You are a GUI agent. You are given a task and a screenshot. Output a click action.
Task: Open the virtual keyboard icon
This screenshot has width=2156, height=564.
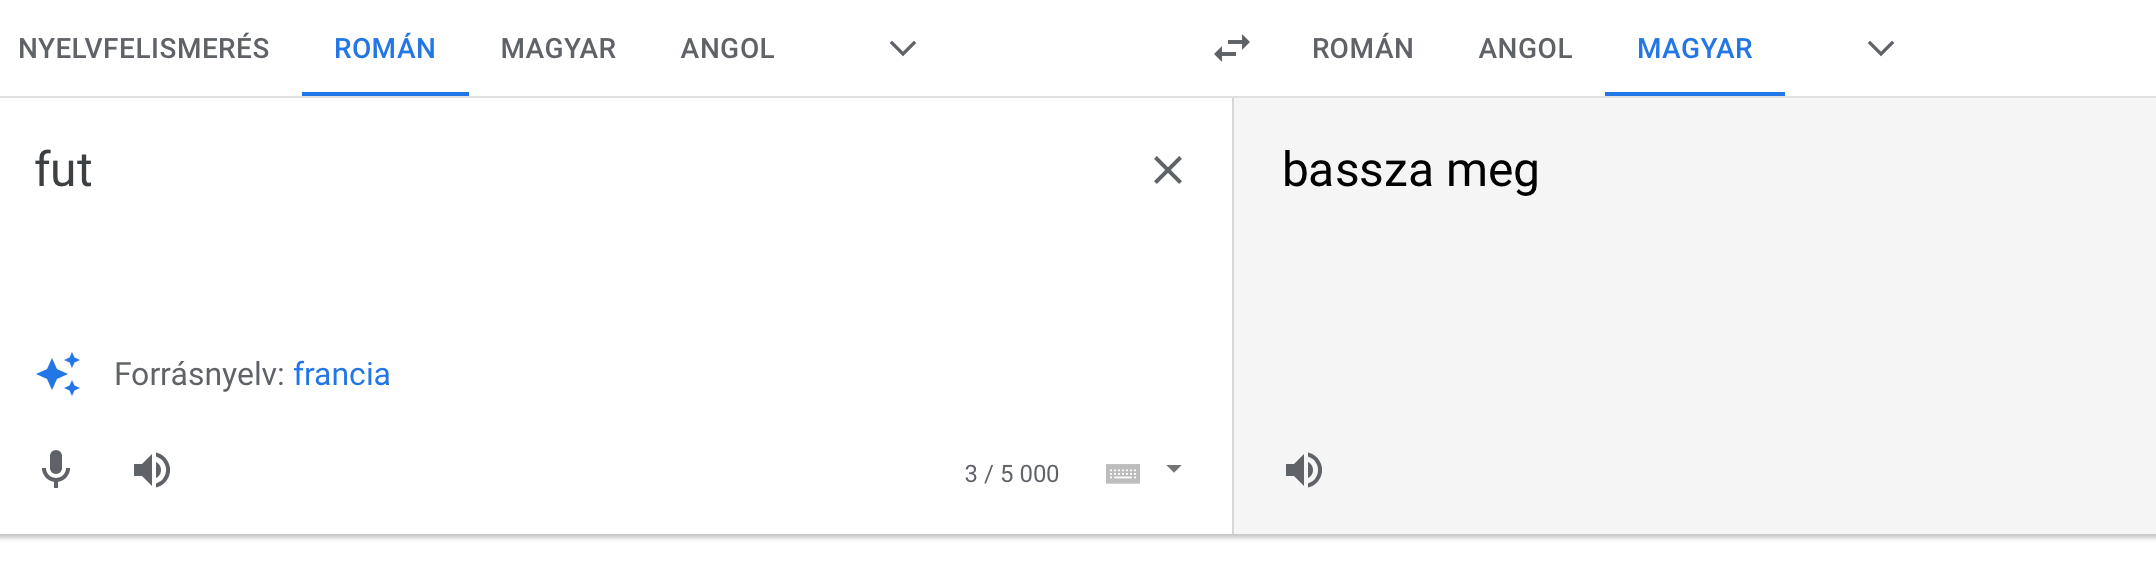pos(1122,473)
